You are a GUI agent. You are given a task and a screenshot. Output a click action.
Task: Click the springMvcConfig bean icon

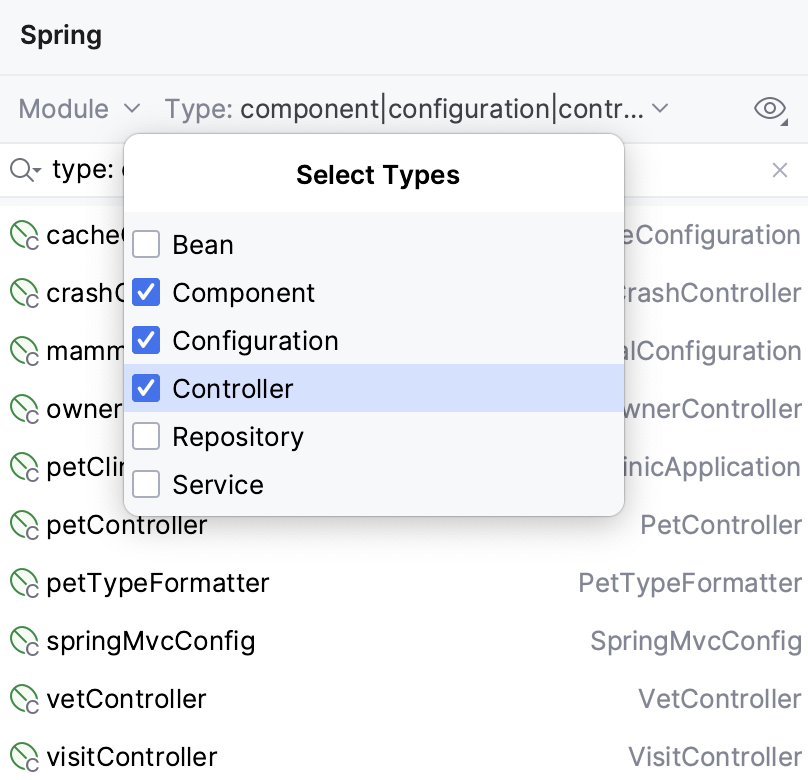[24, 641]
